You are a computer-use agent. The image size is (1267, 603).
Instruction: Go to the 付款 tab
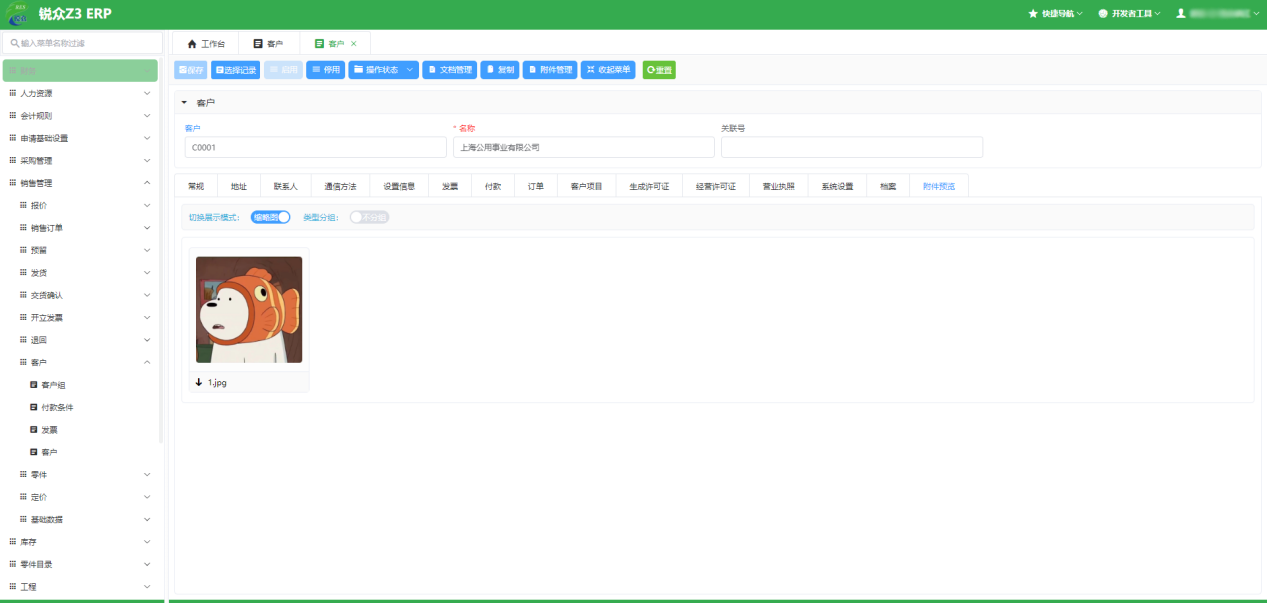493,187
